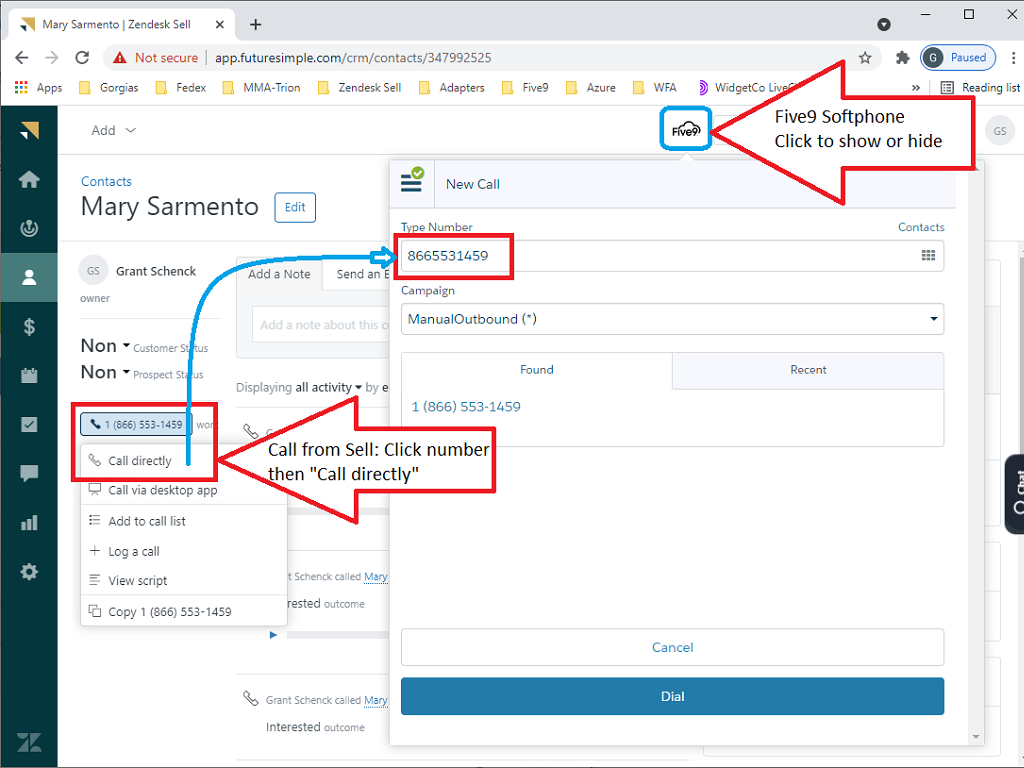
Task: Open the softphone hamburger menu
Action: 411,183
